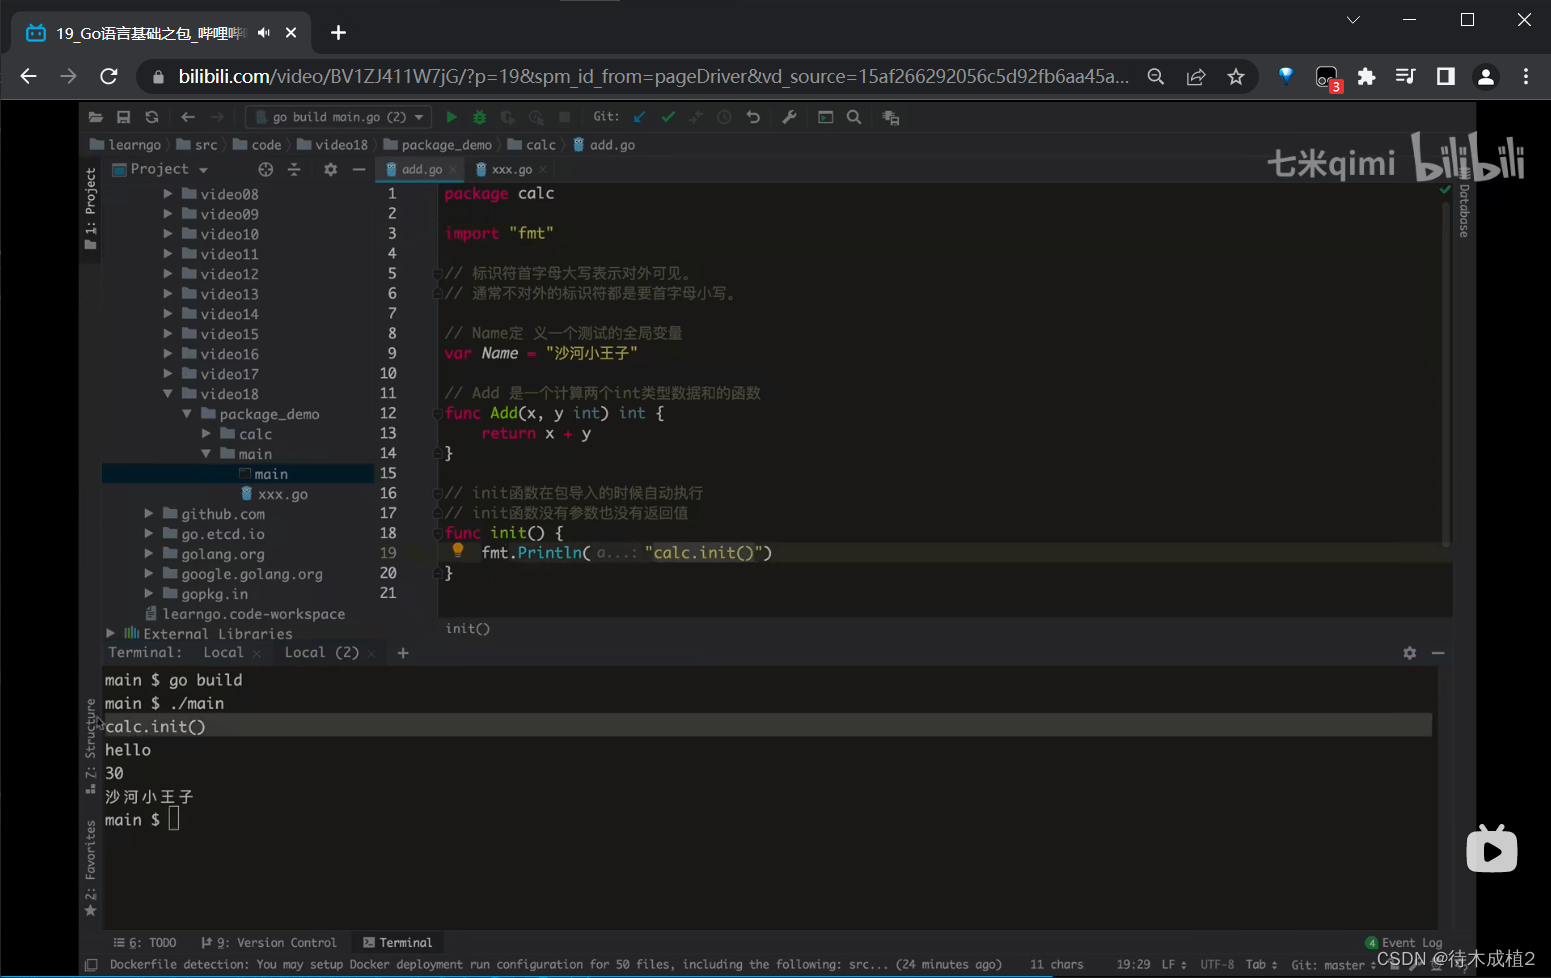Click the Git rollback undo arrow
The width and height of the screenshot is (1551, 978).
click(x=753, y=117)
